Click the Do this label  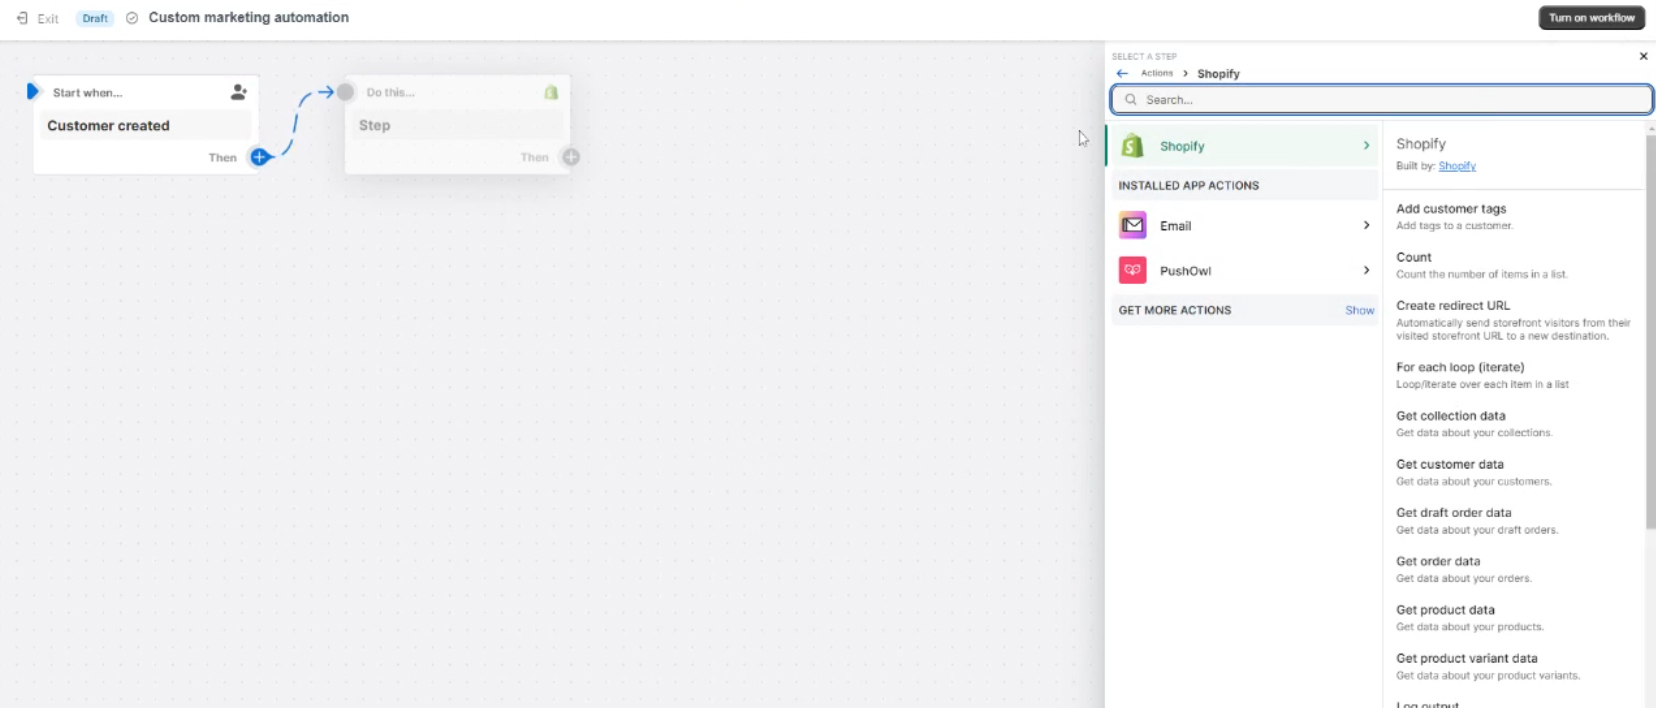tap(390, 92)
